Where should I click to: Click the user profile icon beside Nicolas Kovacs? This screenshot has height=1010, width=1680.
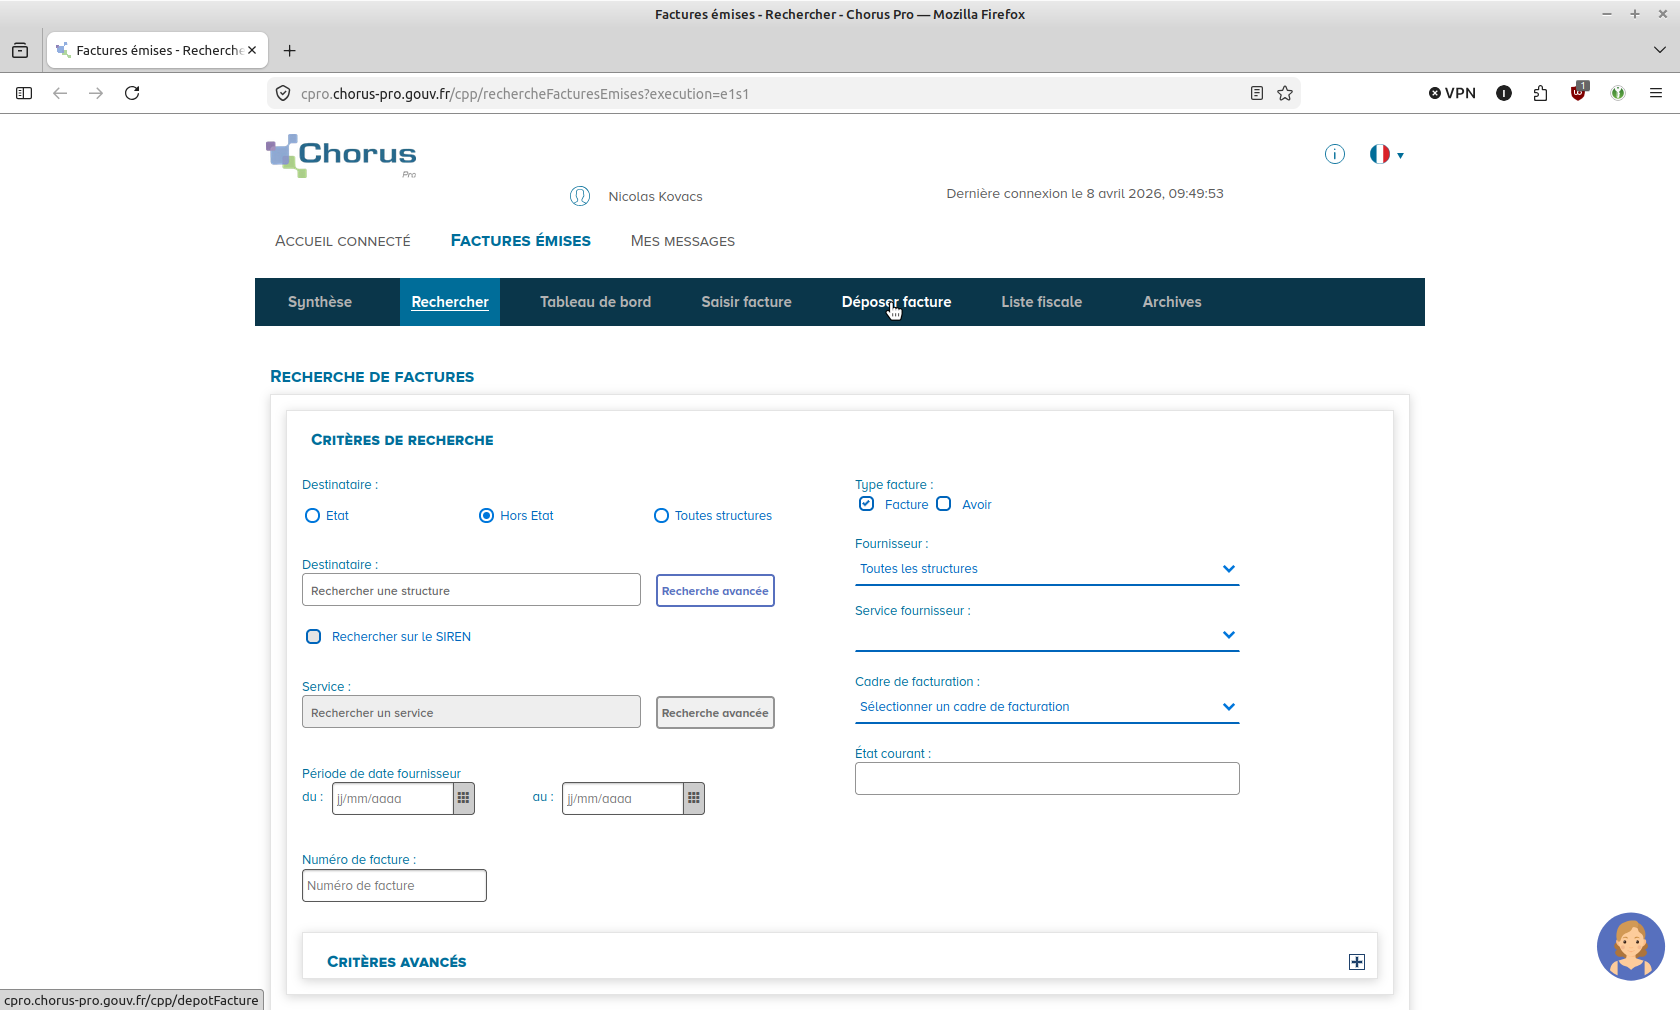[x=580, y=196]
